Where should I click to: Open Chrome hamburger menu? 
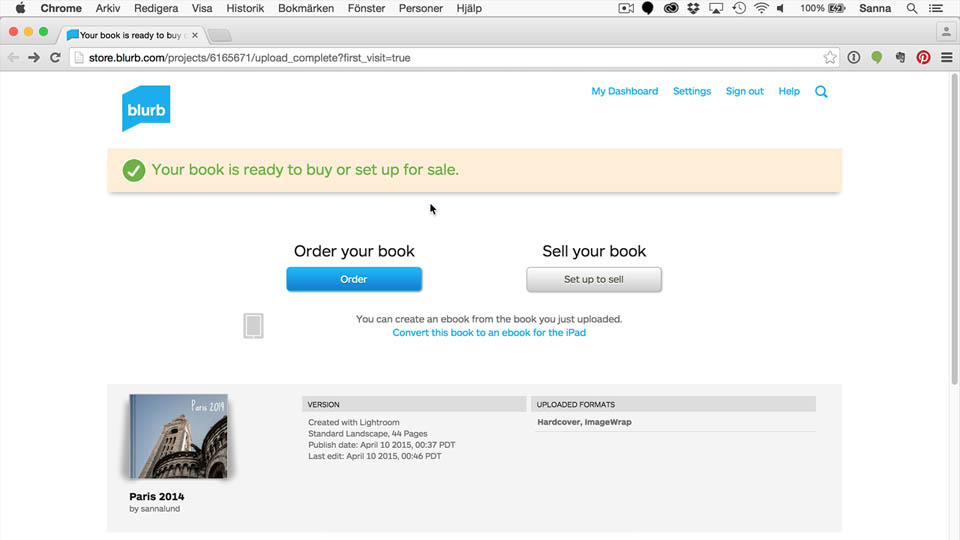[946, 58]
